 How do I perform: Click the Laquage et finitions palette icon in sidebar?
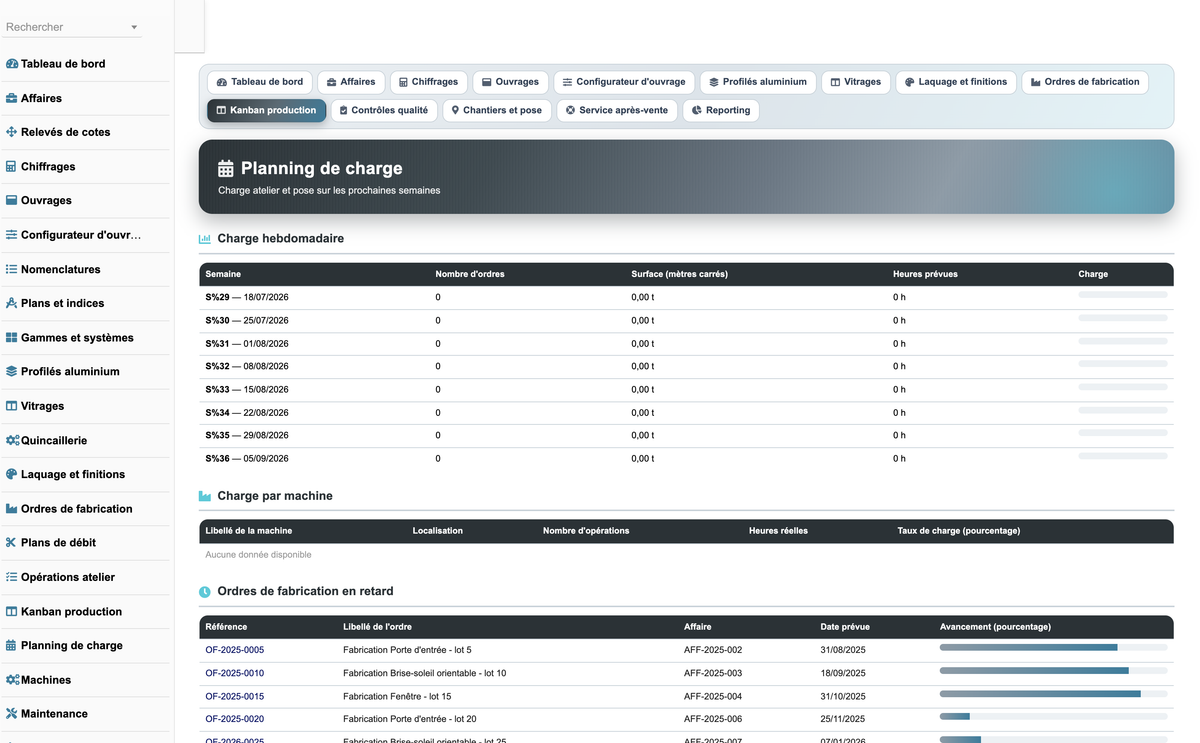[x=12, y=474]
